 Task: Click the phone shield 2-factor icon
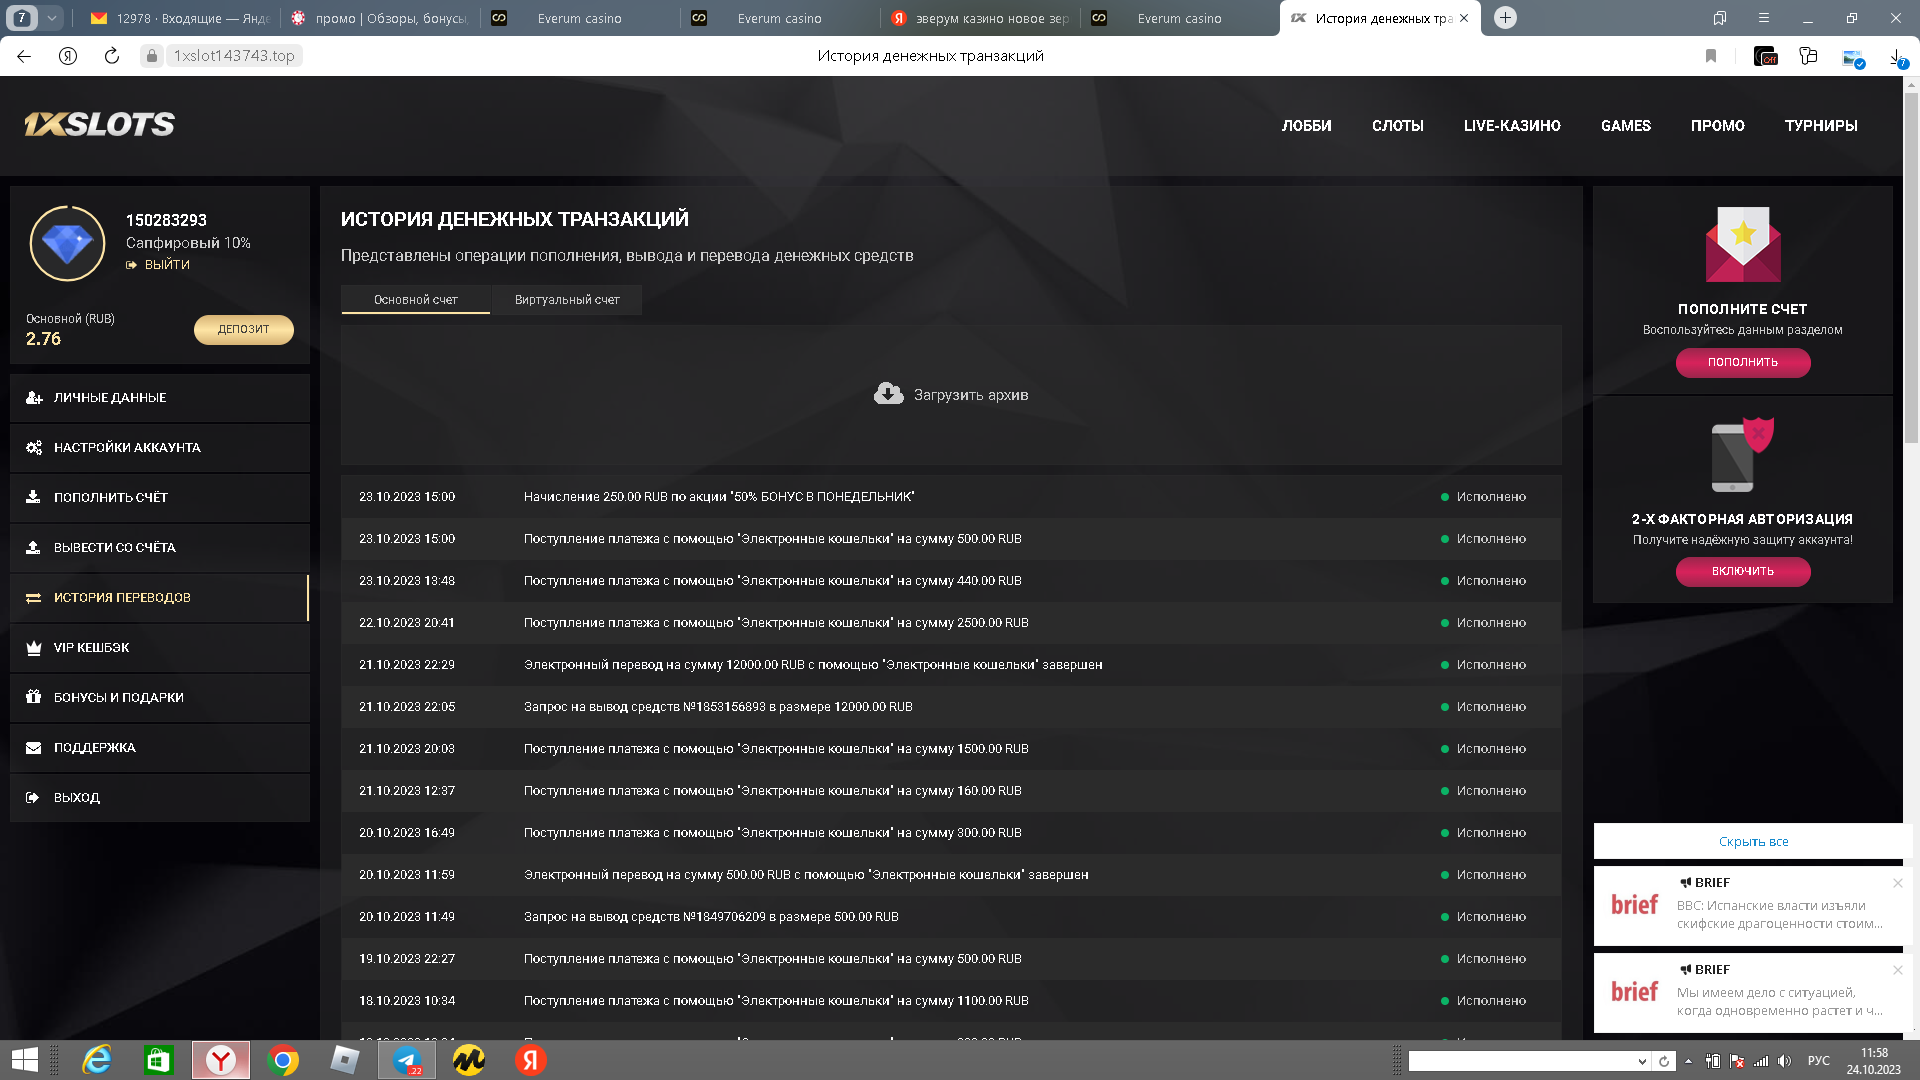click(1742, 455)
